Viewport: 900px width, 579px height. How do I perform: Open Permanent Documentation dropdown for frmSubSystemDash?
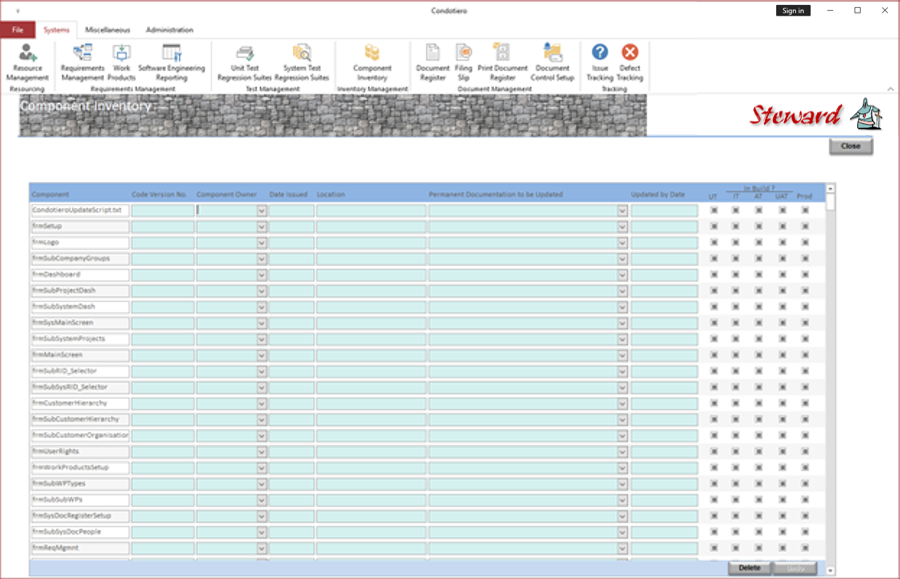pyautogui.click(x=622, y=307)
